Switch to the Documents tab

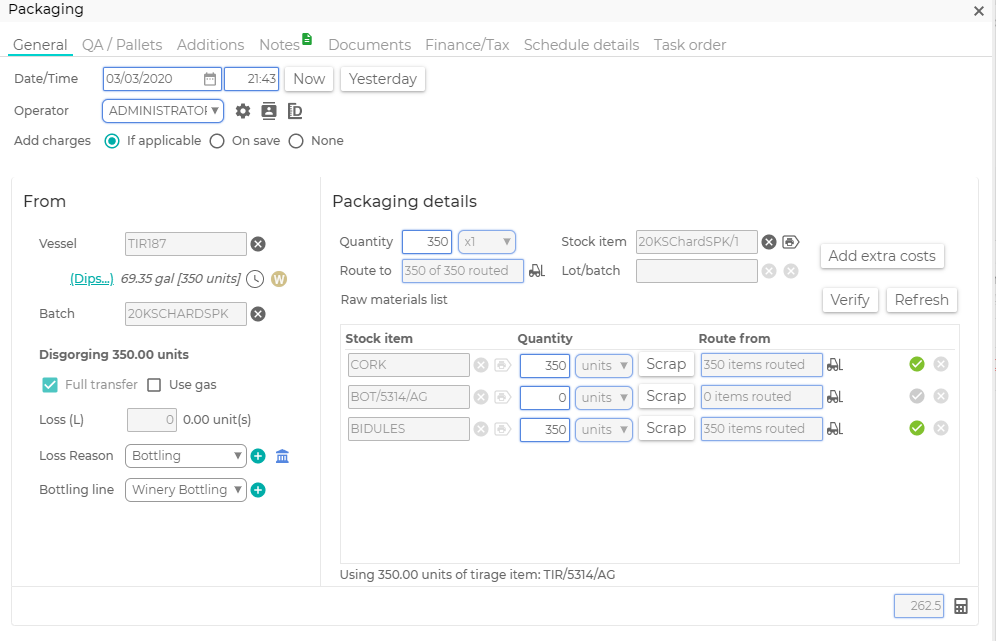370,45
